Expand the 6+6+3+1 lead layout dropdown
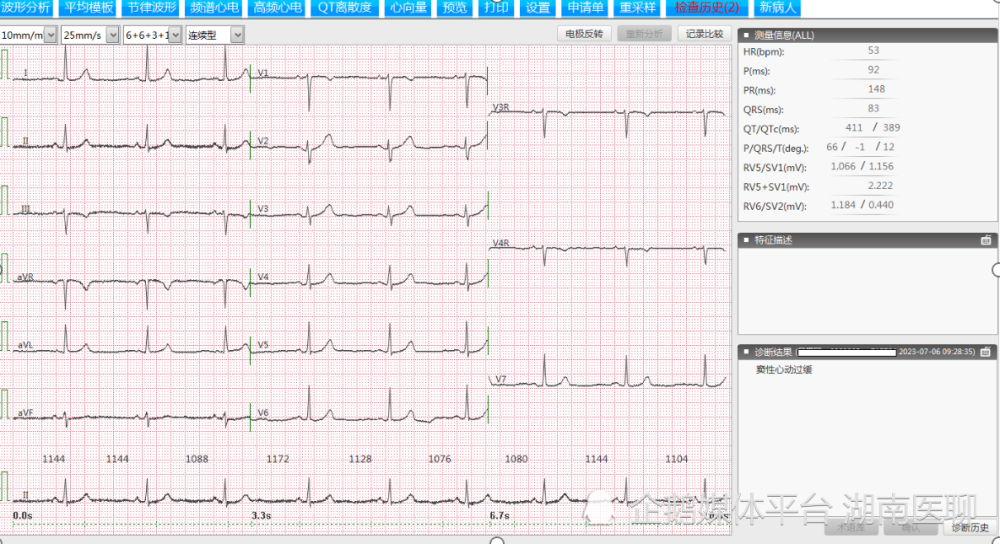 (175, 35)
